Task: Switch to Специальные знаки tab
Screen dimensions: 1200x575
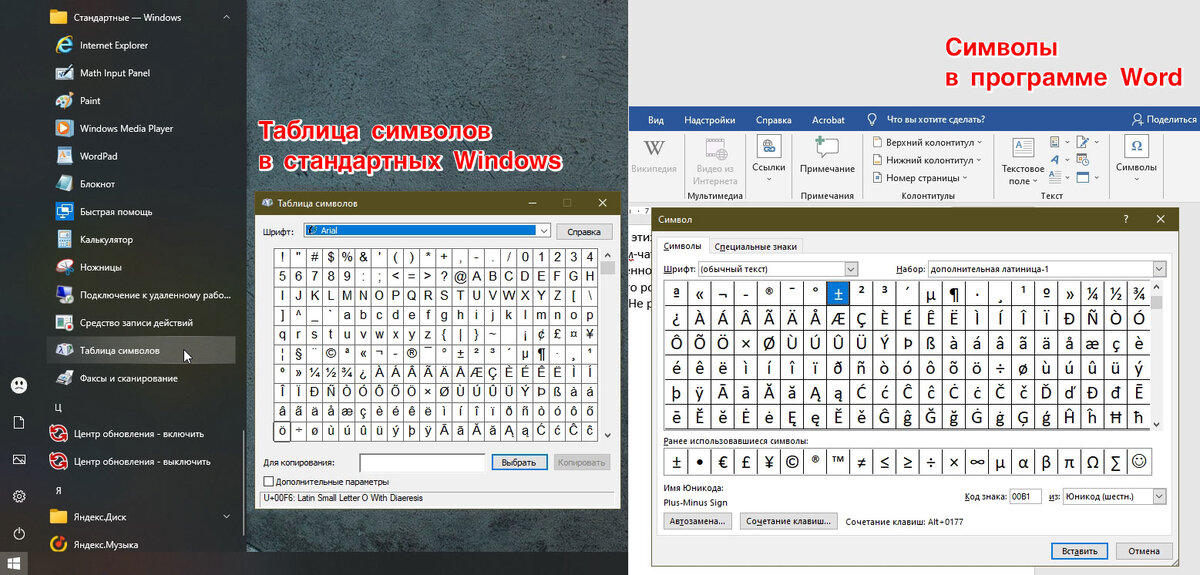Action: tap(755, 245)
